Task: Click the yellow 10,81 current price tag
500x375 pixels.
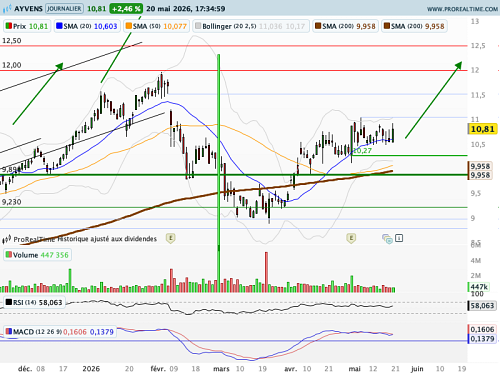Action: pyautogui.click(x=482, y=129)
